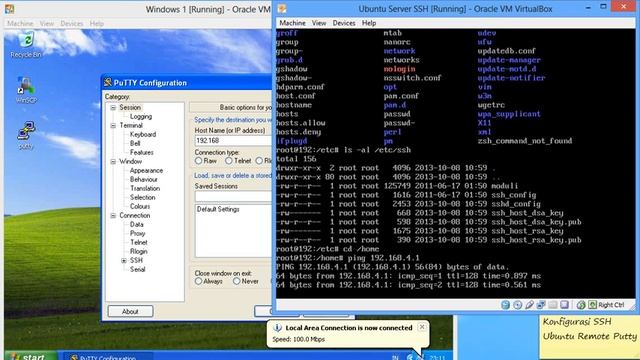Select Colours in category tree

pyautogui.click(x=140, y=207)
